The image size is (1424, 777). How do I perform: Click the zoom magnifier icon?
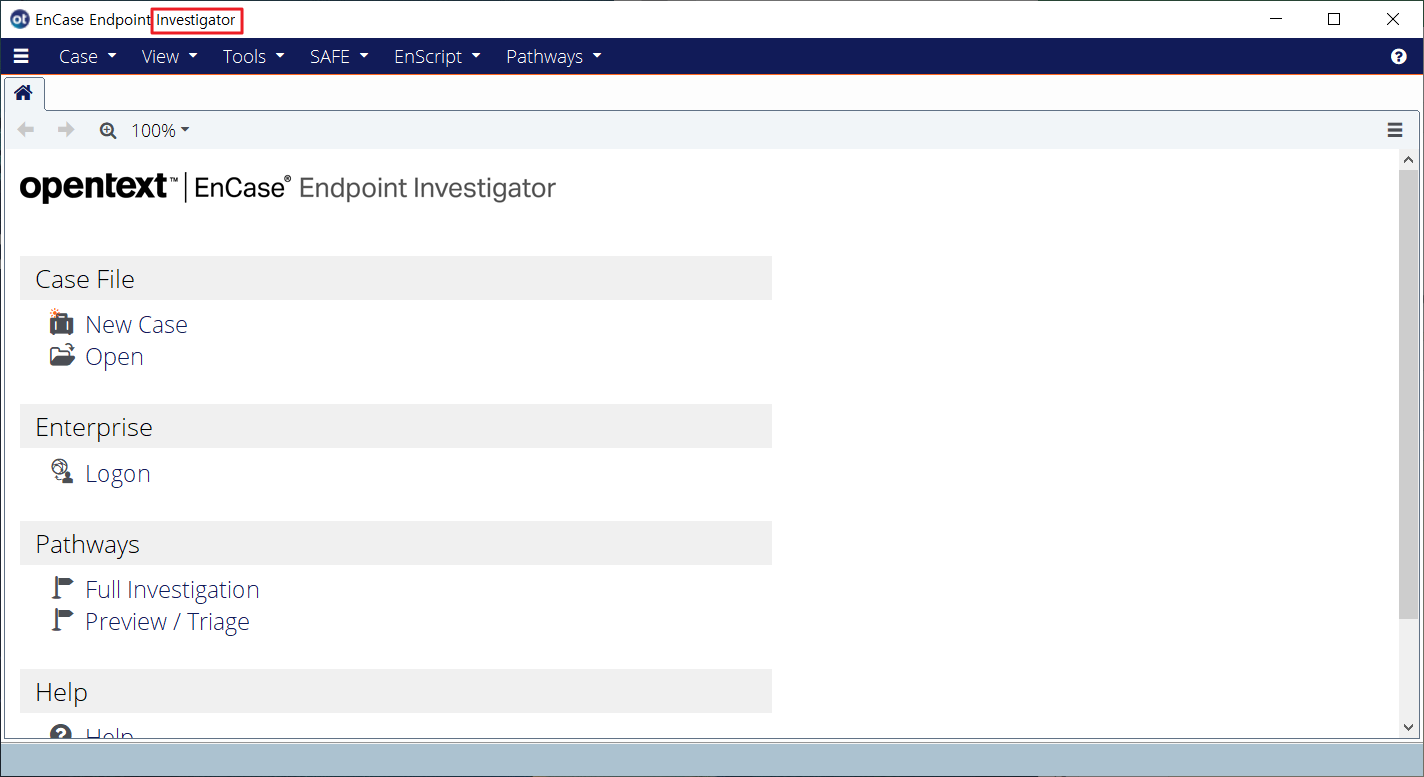[108, 130]
